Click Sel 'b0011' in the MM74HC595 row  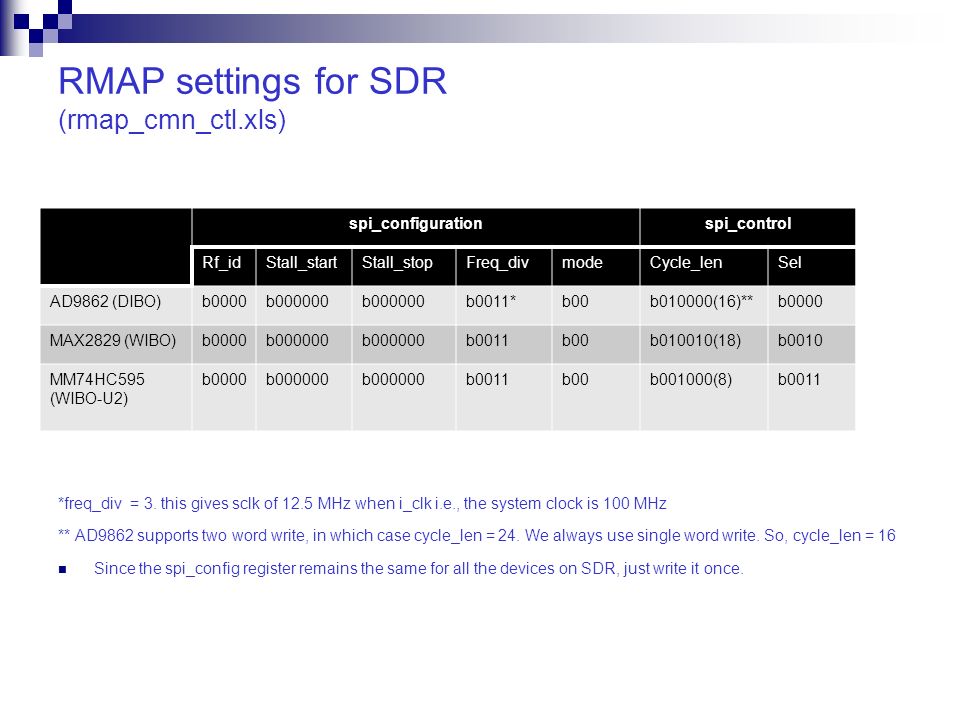799,380
